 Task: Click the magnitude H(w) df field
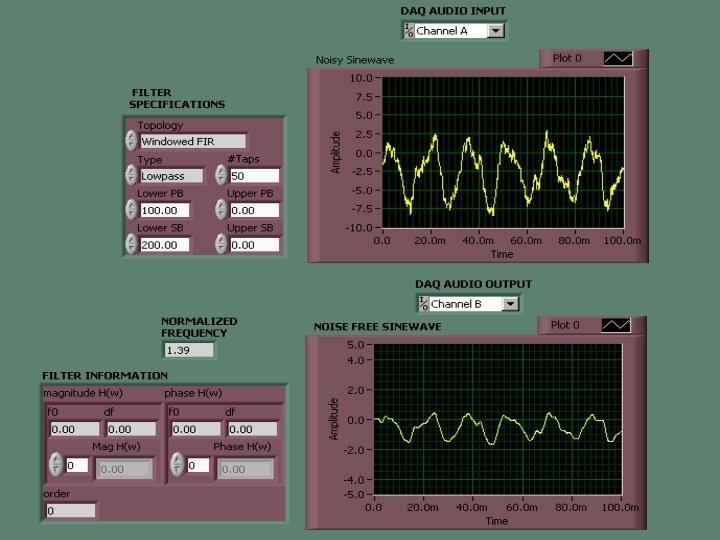click(x=131, y=429)
